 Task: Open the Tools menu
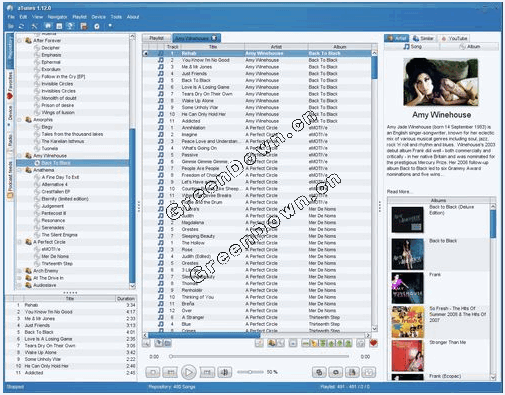click(116, 17)
